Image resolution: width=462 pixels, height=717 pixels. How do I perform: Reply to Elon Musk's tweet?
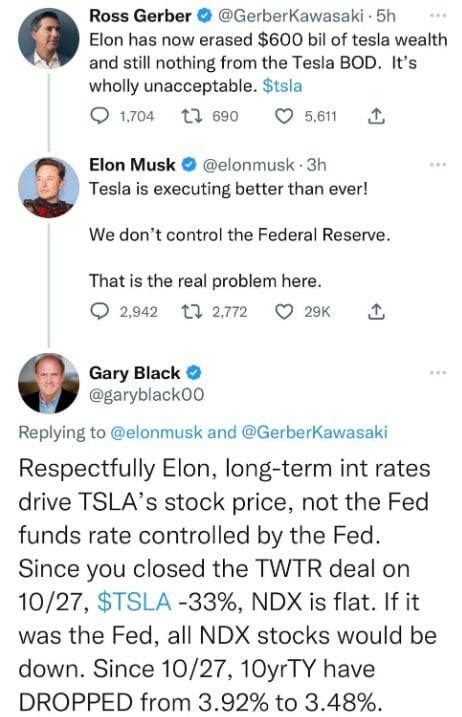[99, 311]
